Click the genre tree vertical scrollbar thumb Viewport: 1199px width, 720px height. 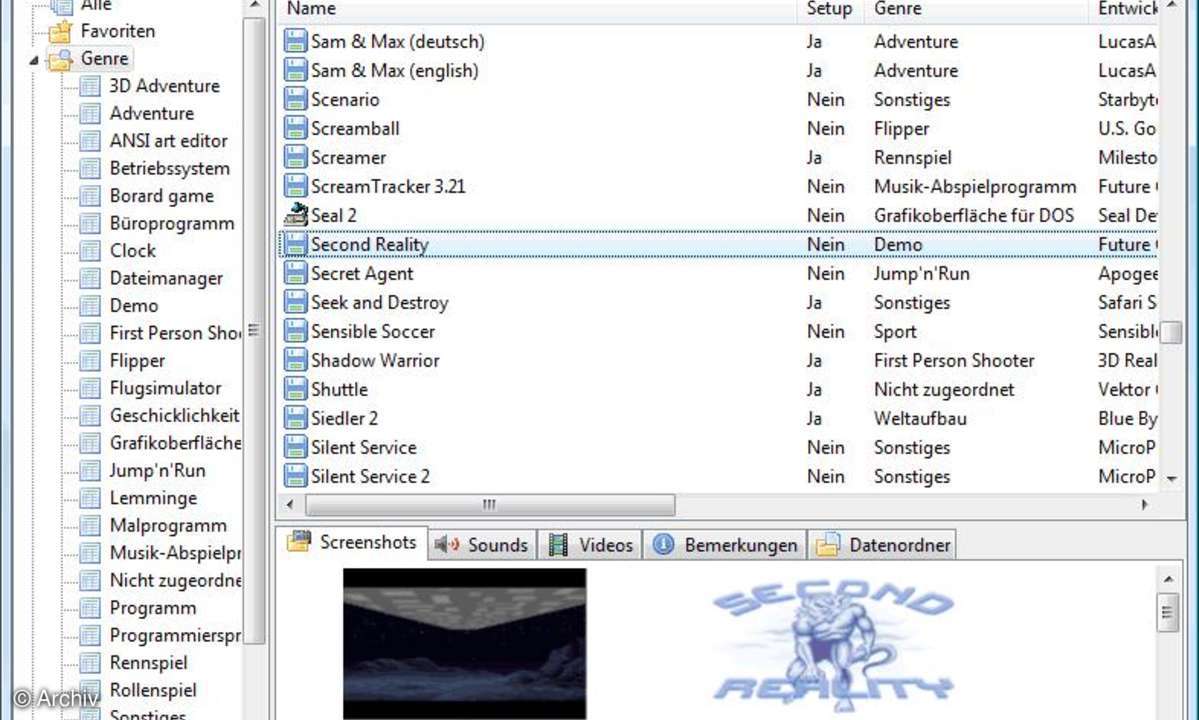254,330
